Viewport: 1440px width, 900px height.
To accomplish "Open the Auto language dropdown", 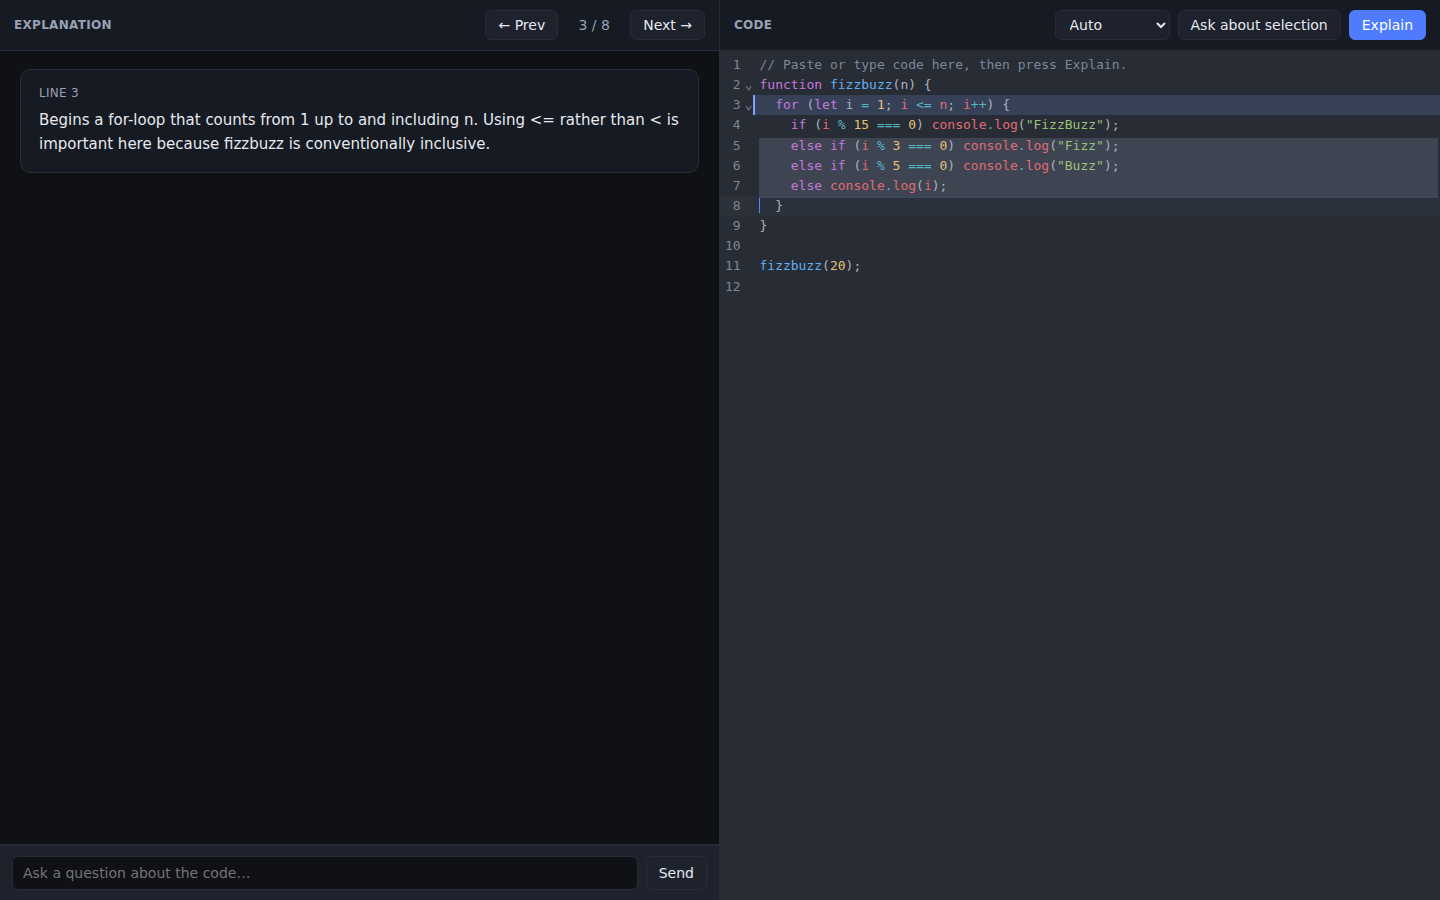I will pos(1112,25).
